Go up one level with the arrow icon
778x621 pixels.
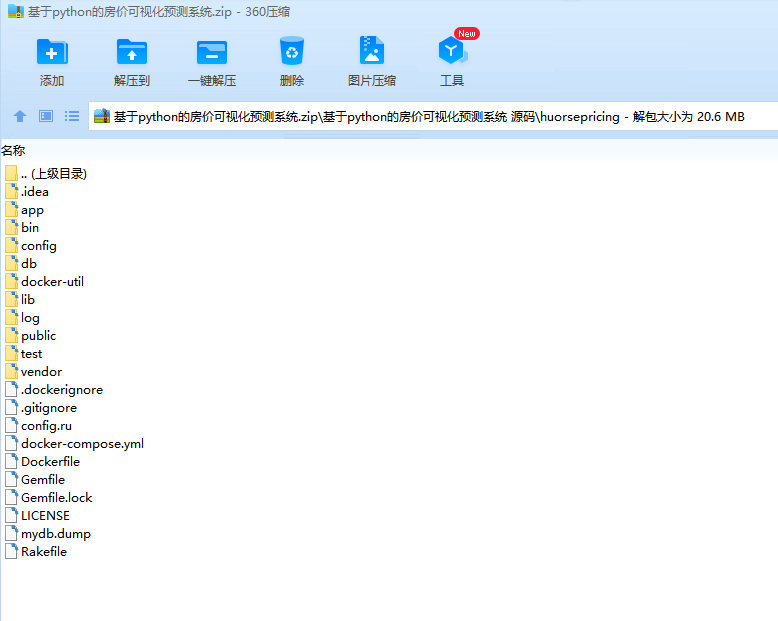pyautogui.click(x=20, y=117)
